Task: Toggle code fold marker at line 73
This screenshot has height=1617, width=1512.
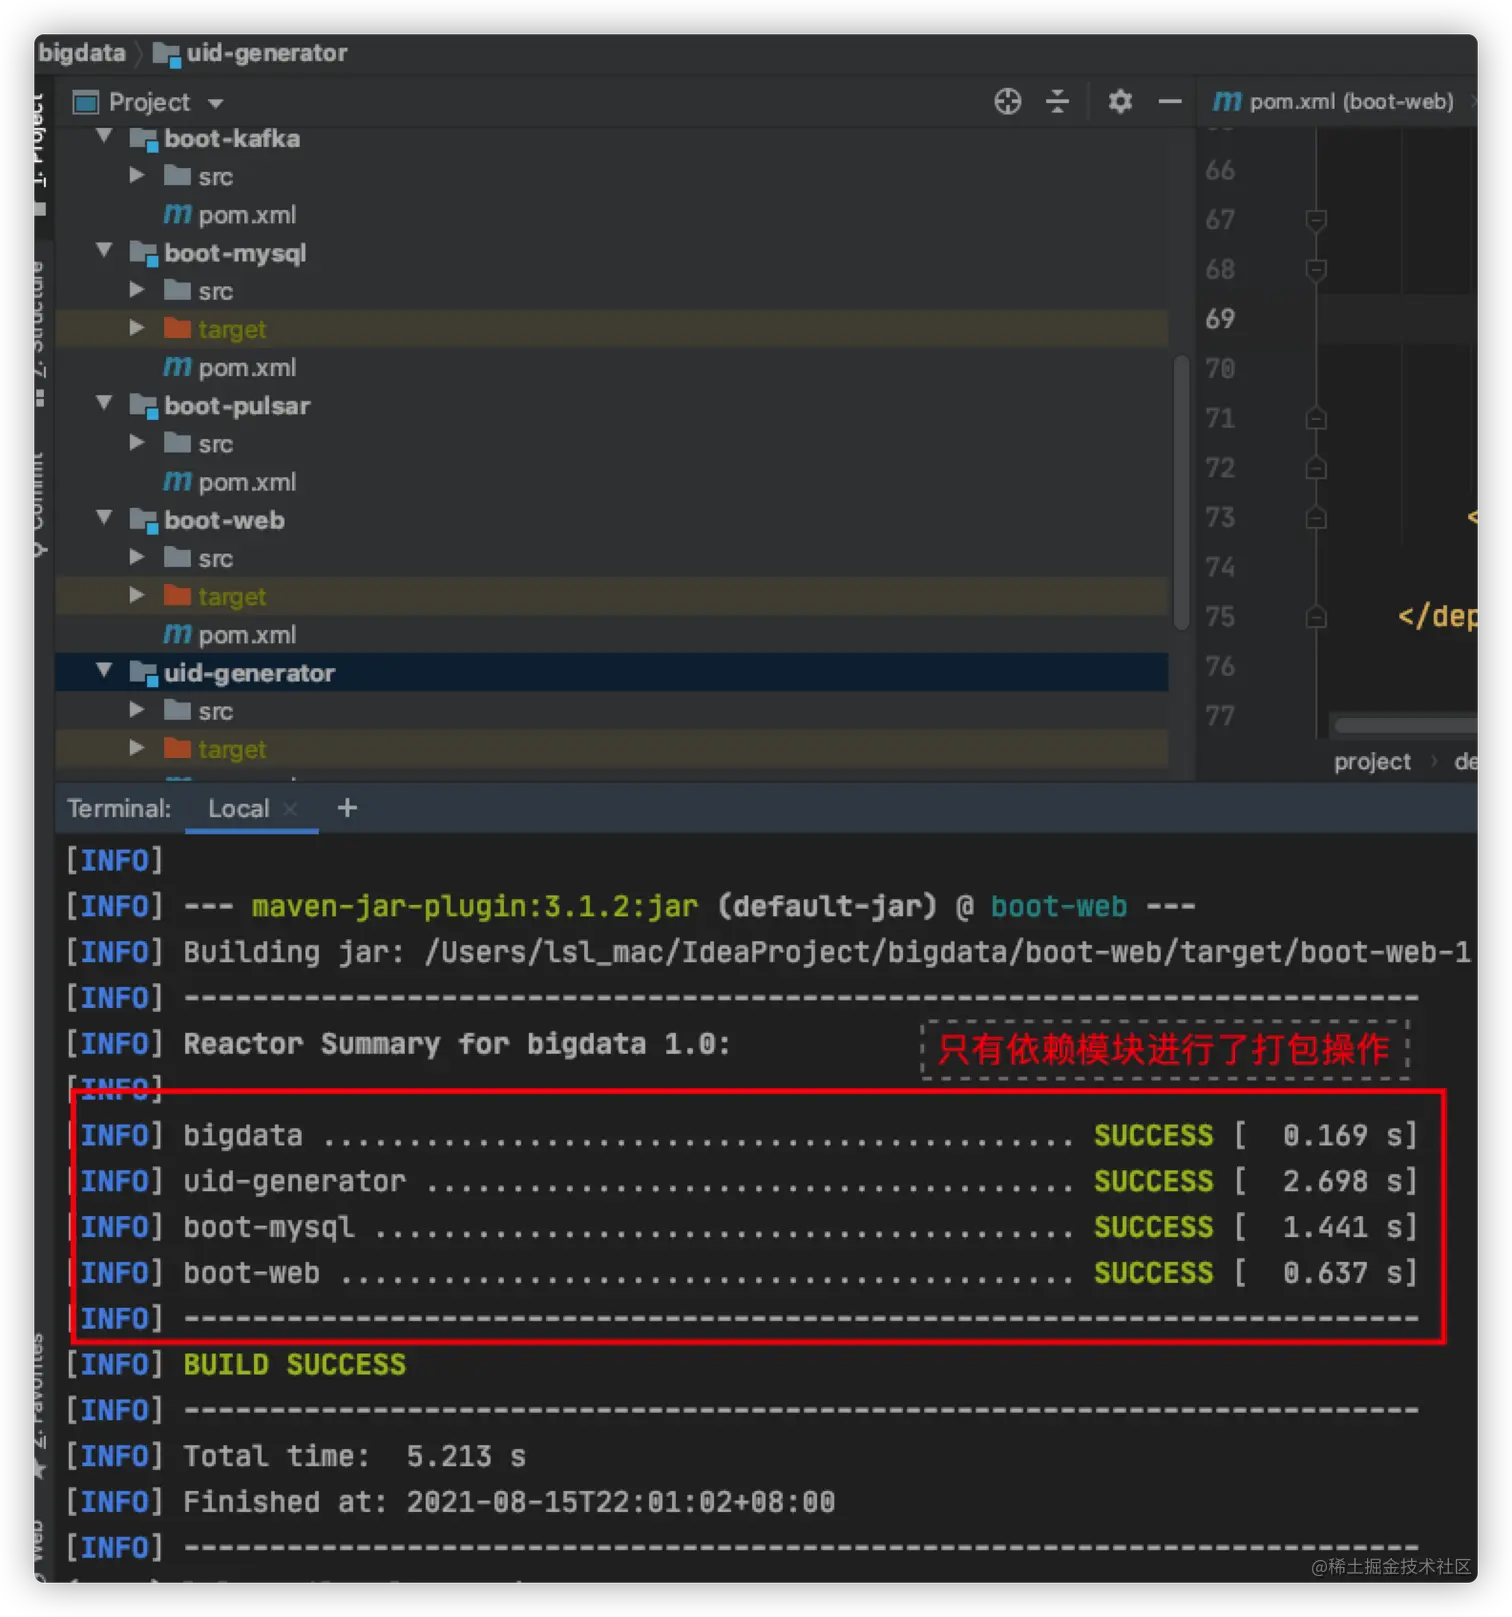Action: (1316, 517)
